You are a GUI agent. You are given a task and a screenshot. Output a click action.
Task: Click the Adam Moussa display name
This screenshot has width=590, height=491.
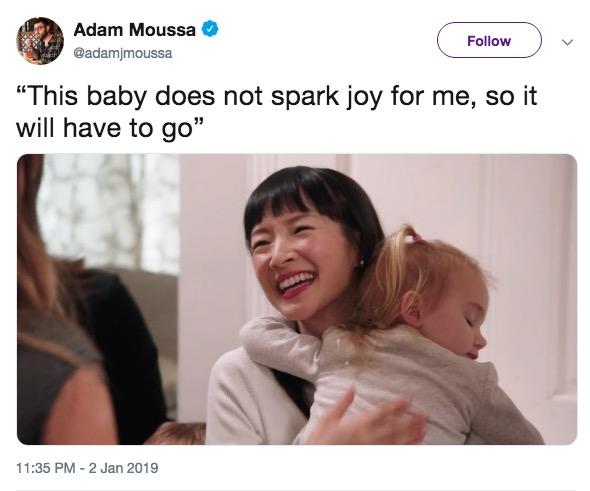[135, 30]
